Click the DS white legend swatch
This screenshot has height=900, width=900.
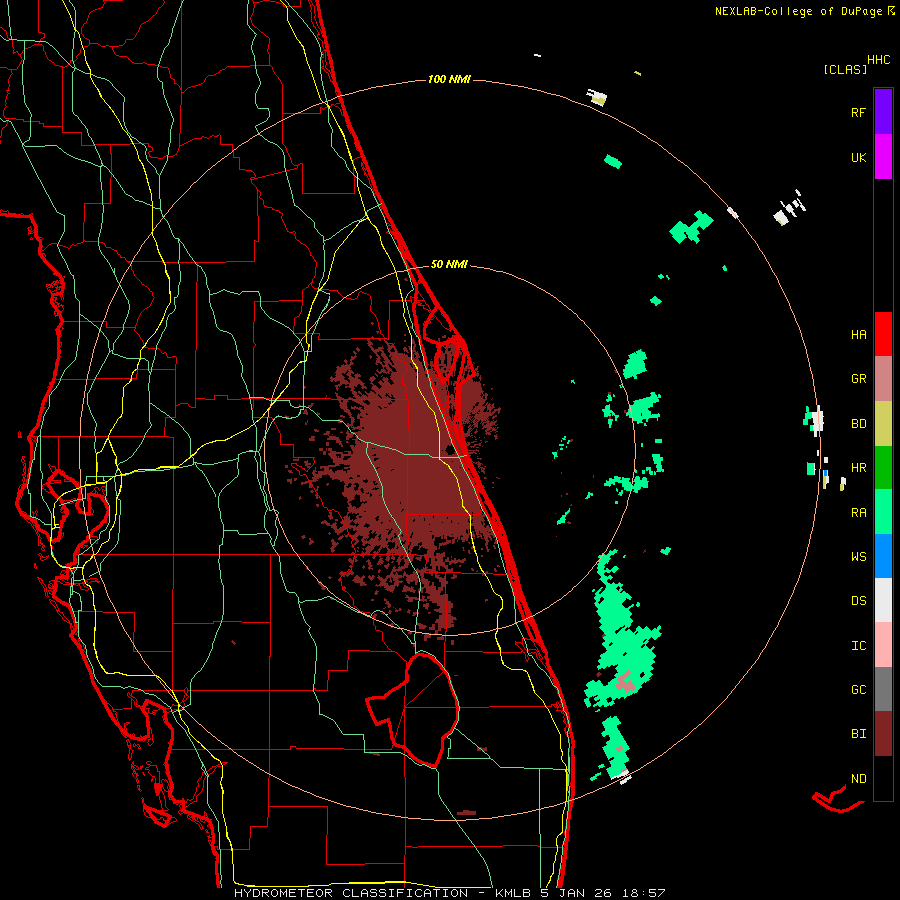click(x=883, y=600)
